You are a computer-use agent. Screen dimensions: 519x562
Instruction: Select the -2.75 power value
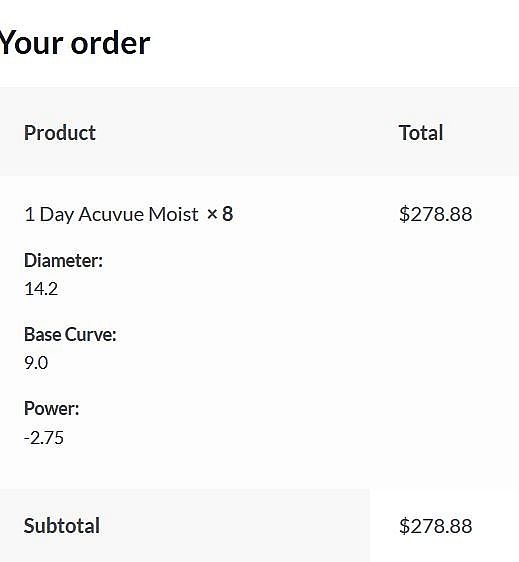coord(44,438)
